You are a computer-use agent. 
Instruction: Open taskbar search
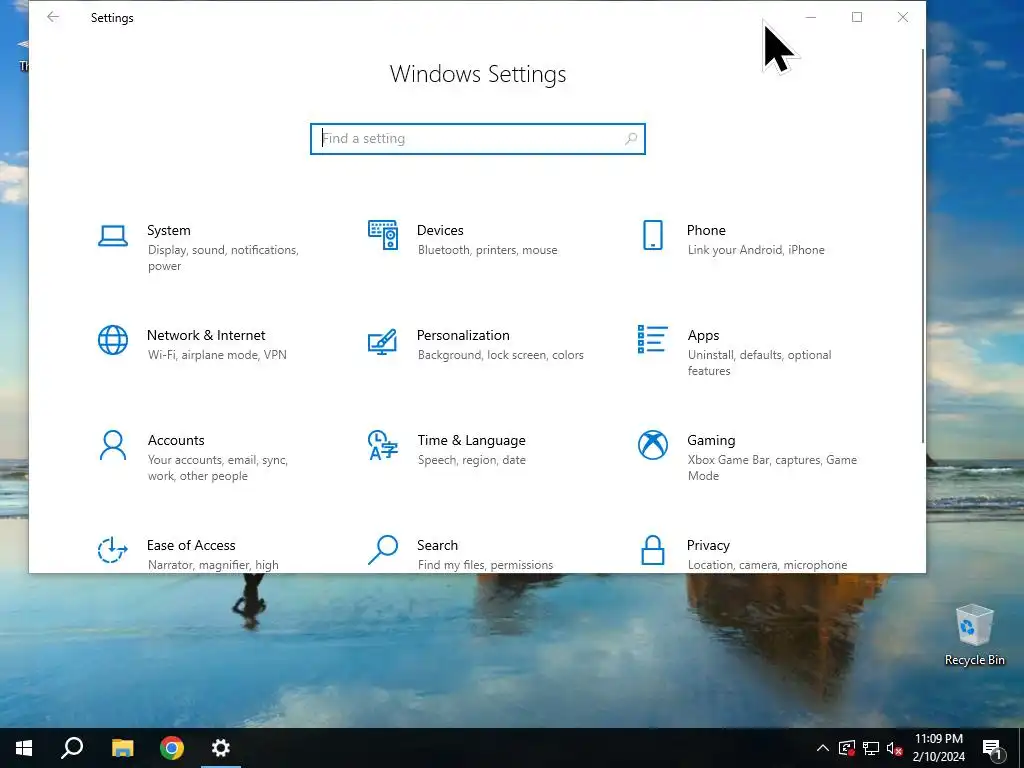click(x=72, y=748)
